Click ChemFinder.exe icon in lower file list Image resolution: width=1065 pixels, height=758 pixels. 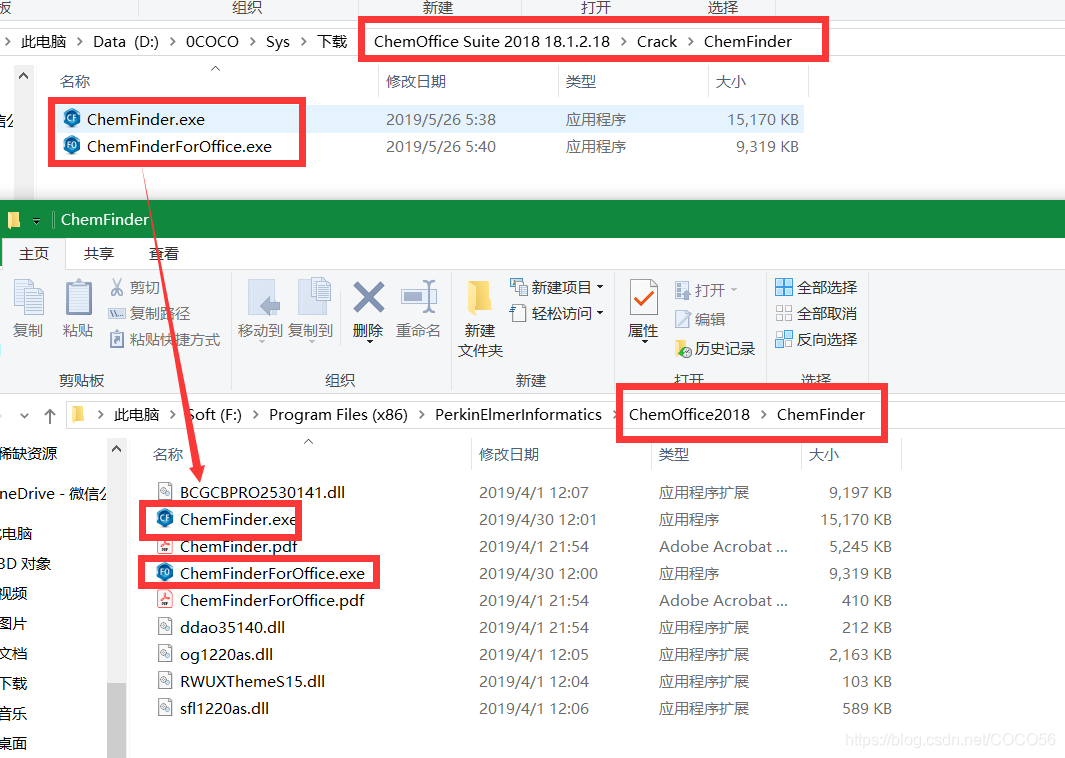pos(165,518)
